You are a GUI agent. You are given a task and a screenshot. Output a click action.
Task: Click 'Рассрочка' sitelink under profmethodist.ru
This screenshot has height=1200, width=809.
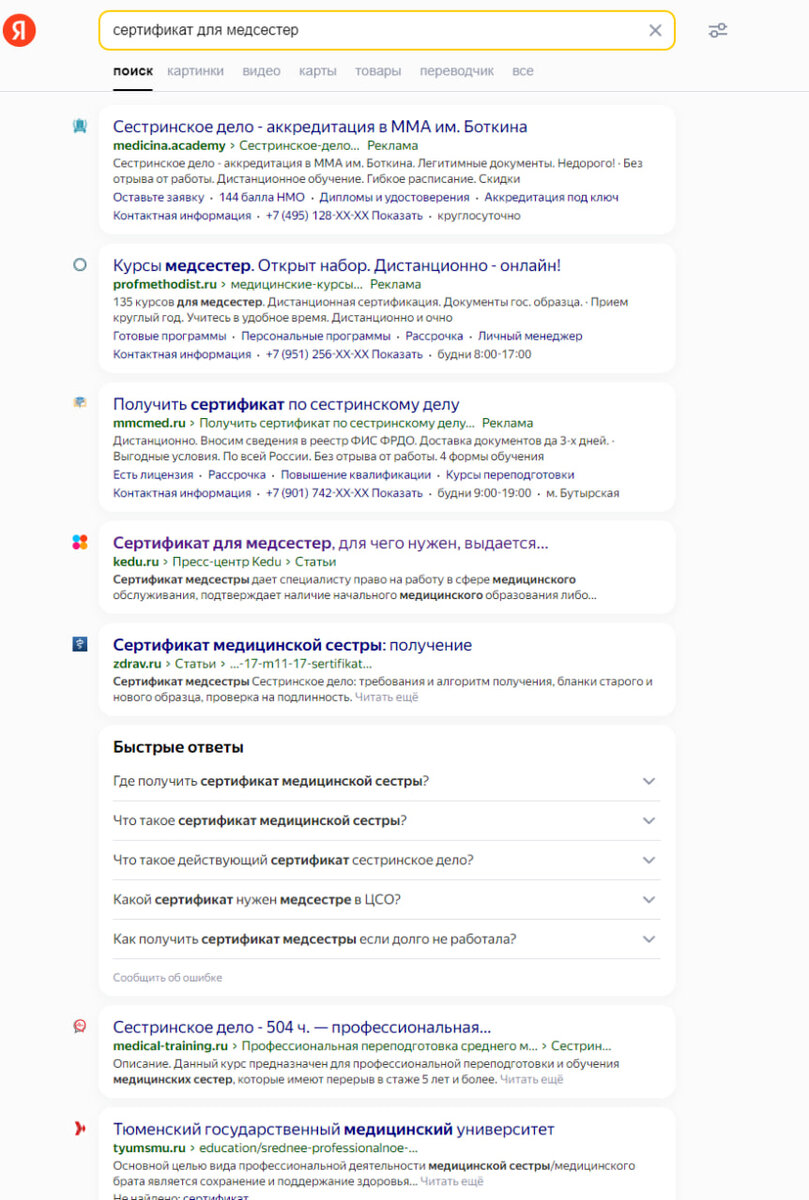pyautogui.click(x=434, y=336)
